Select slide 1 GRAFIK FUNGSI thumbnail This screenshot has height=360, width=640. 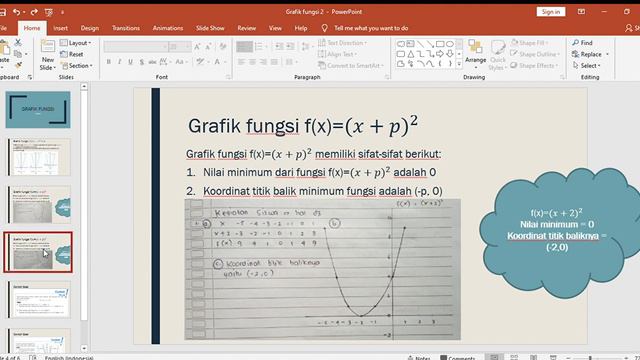(x=38, y=109)
